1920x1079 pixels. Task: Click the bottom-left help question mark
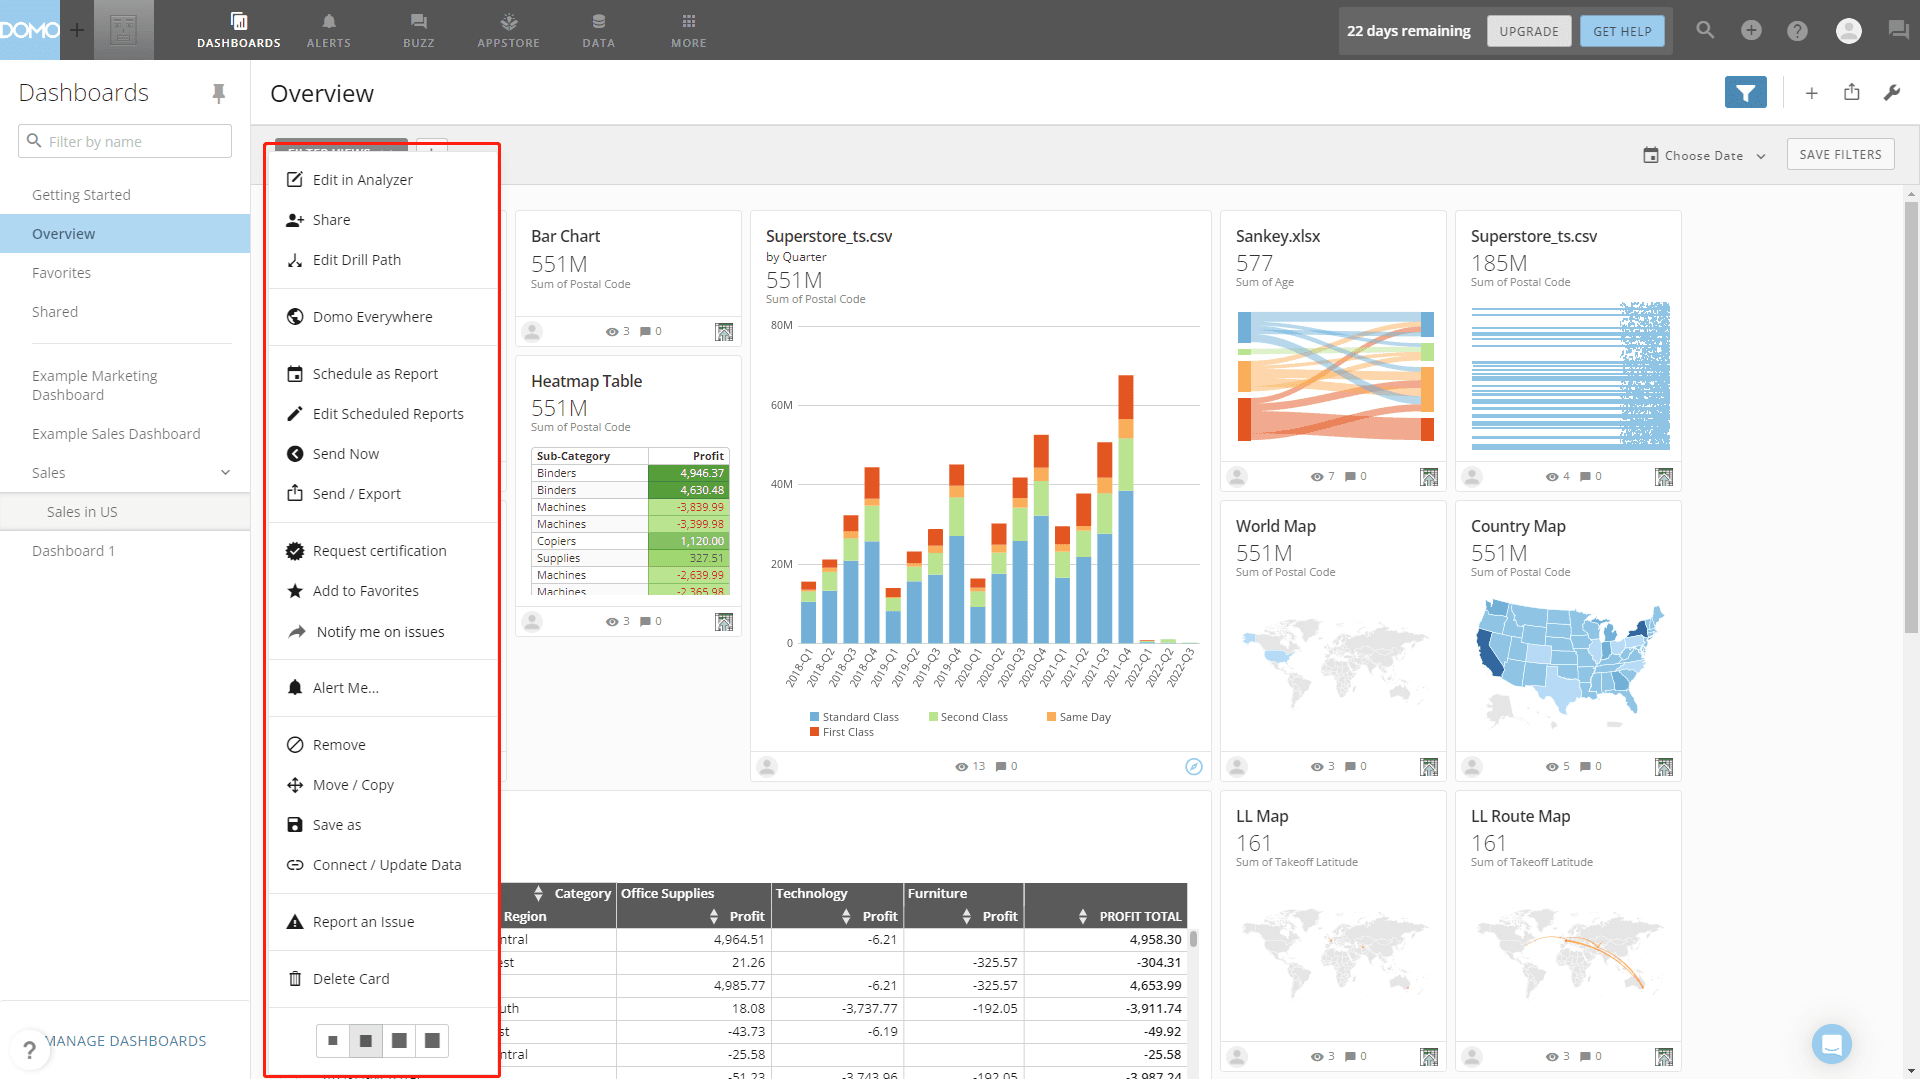pos(30,1050)
